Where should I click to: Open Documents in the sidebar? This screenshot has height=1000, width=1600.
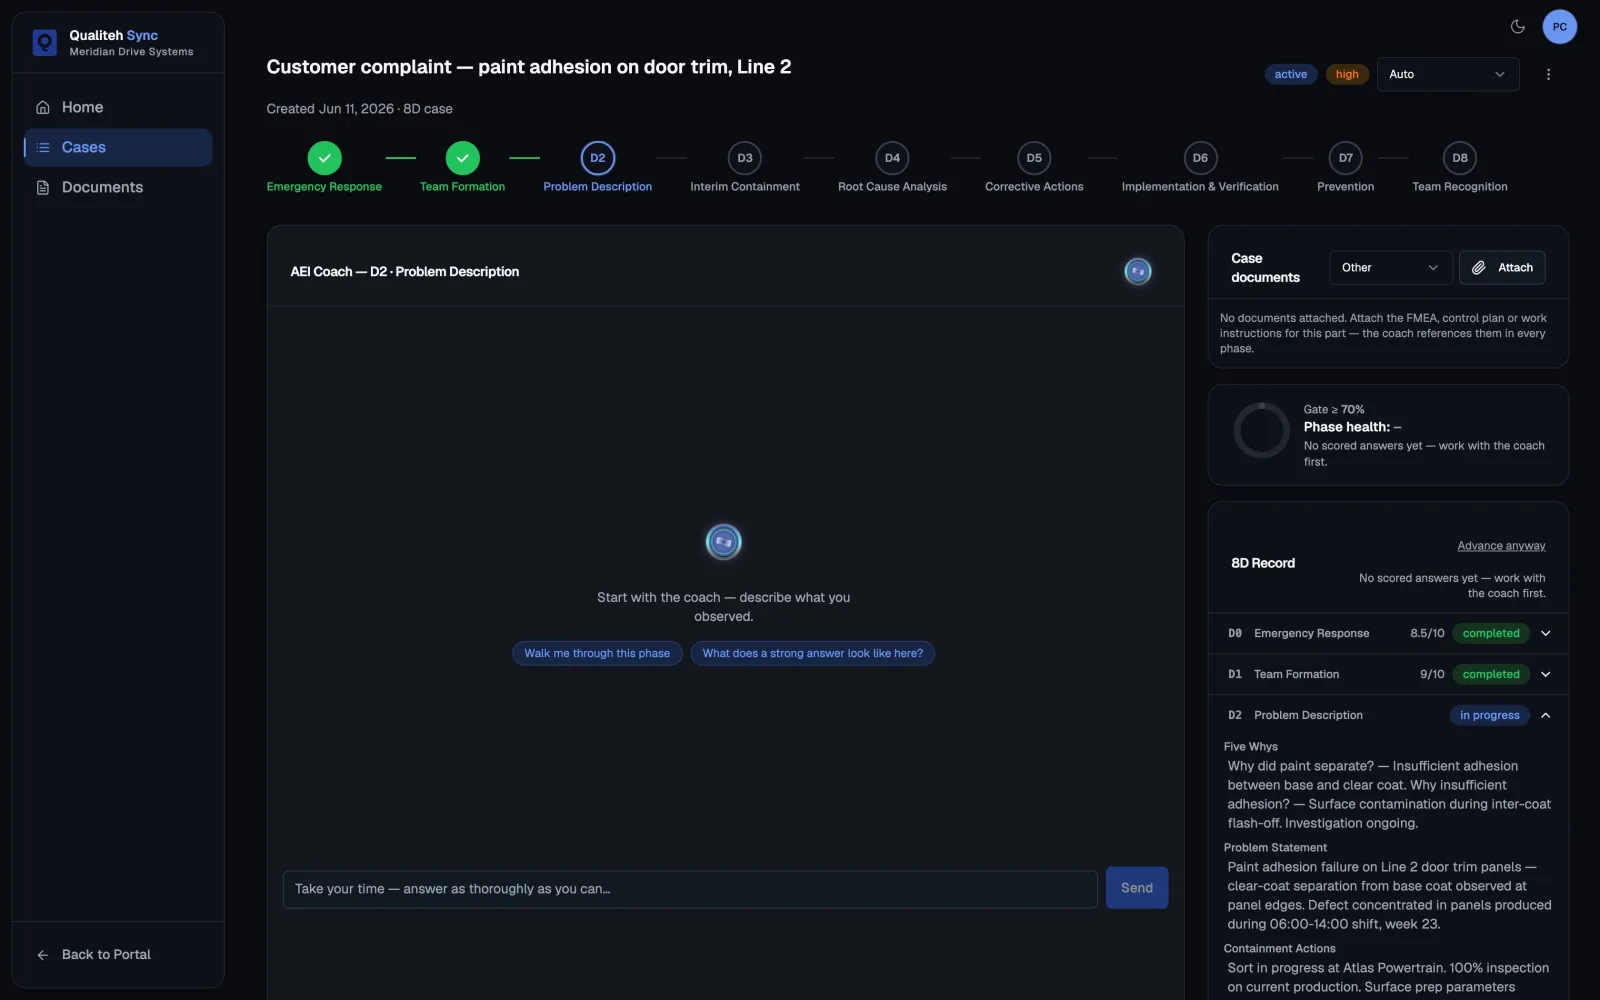117,187
